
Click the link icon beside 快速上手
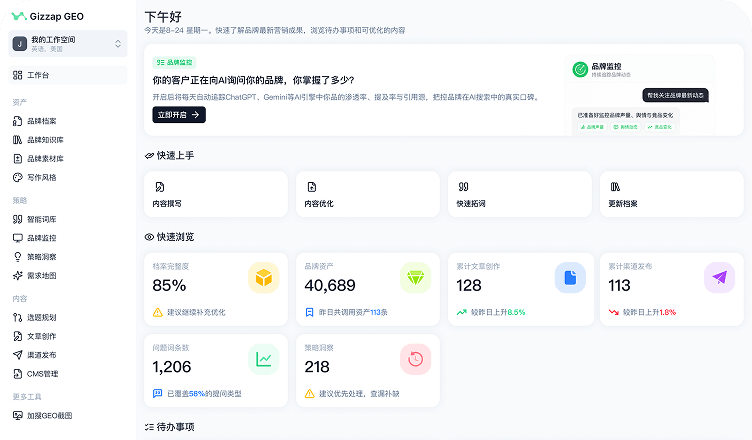click(149, 155)
